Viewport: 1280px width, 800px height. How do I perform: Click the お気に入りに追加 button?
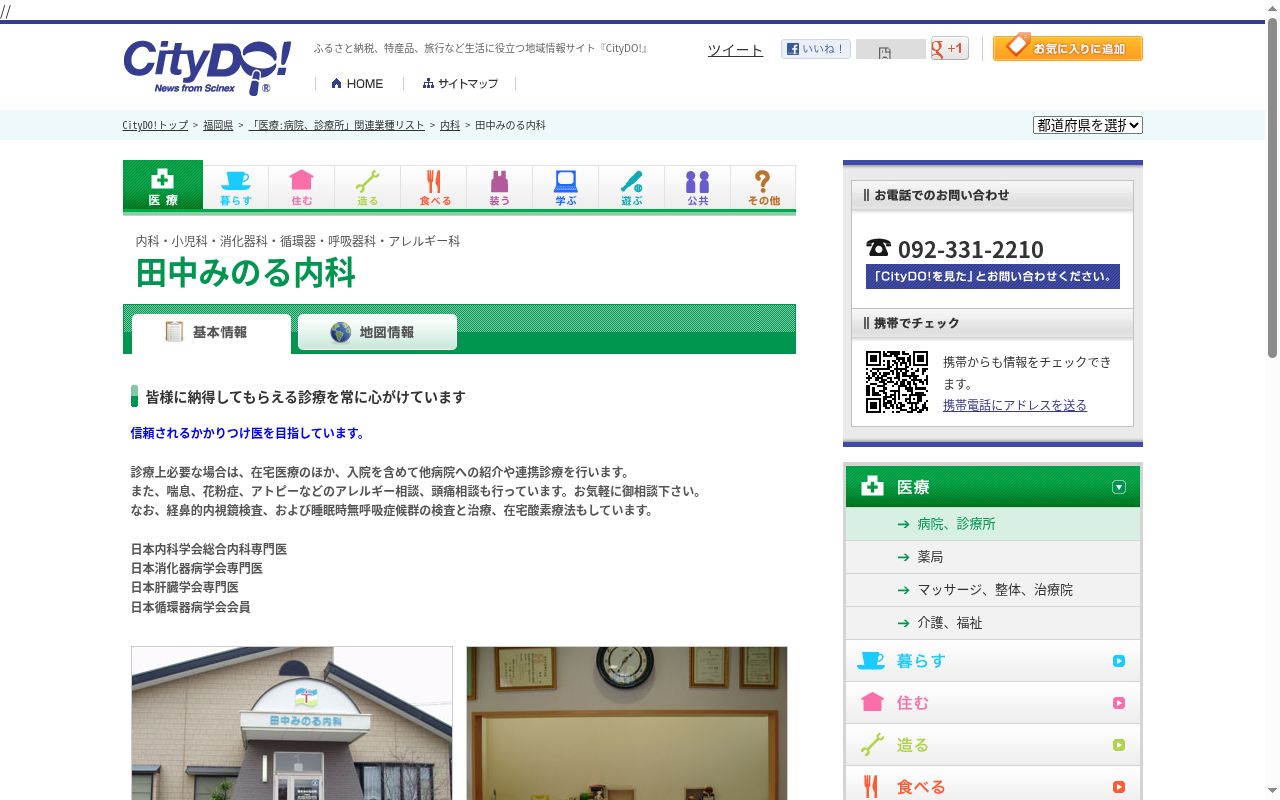pyautogui.click(x=1067, y=47)
